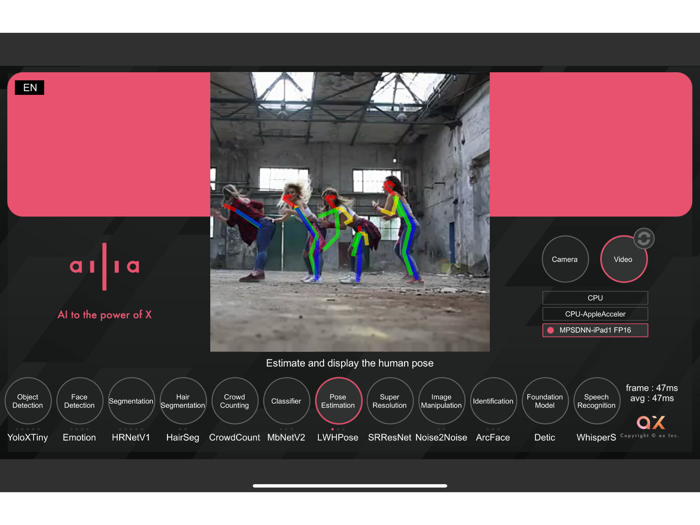This screenshot has height=525, width=700.
Task: Click the SRResNet model label
Action: [x=389, y=438]
